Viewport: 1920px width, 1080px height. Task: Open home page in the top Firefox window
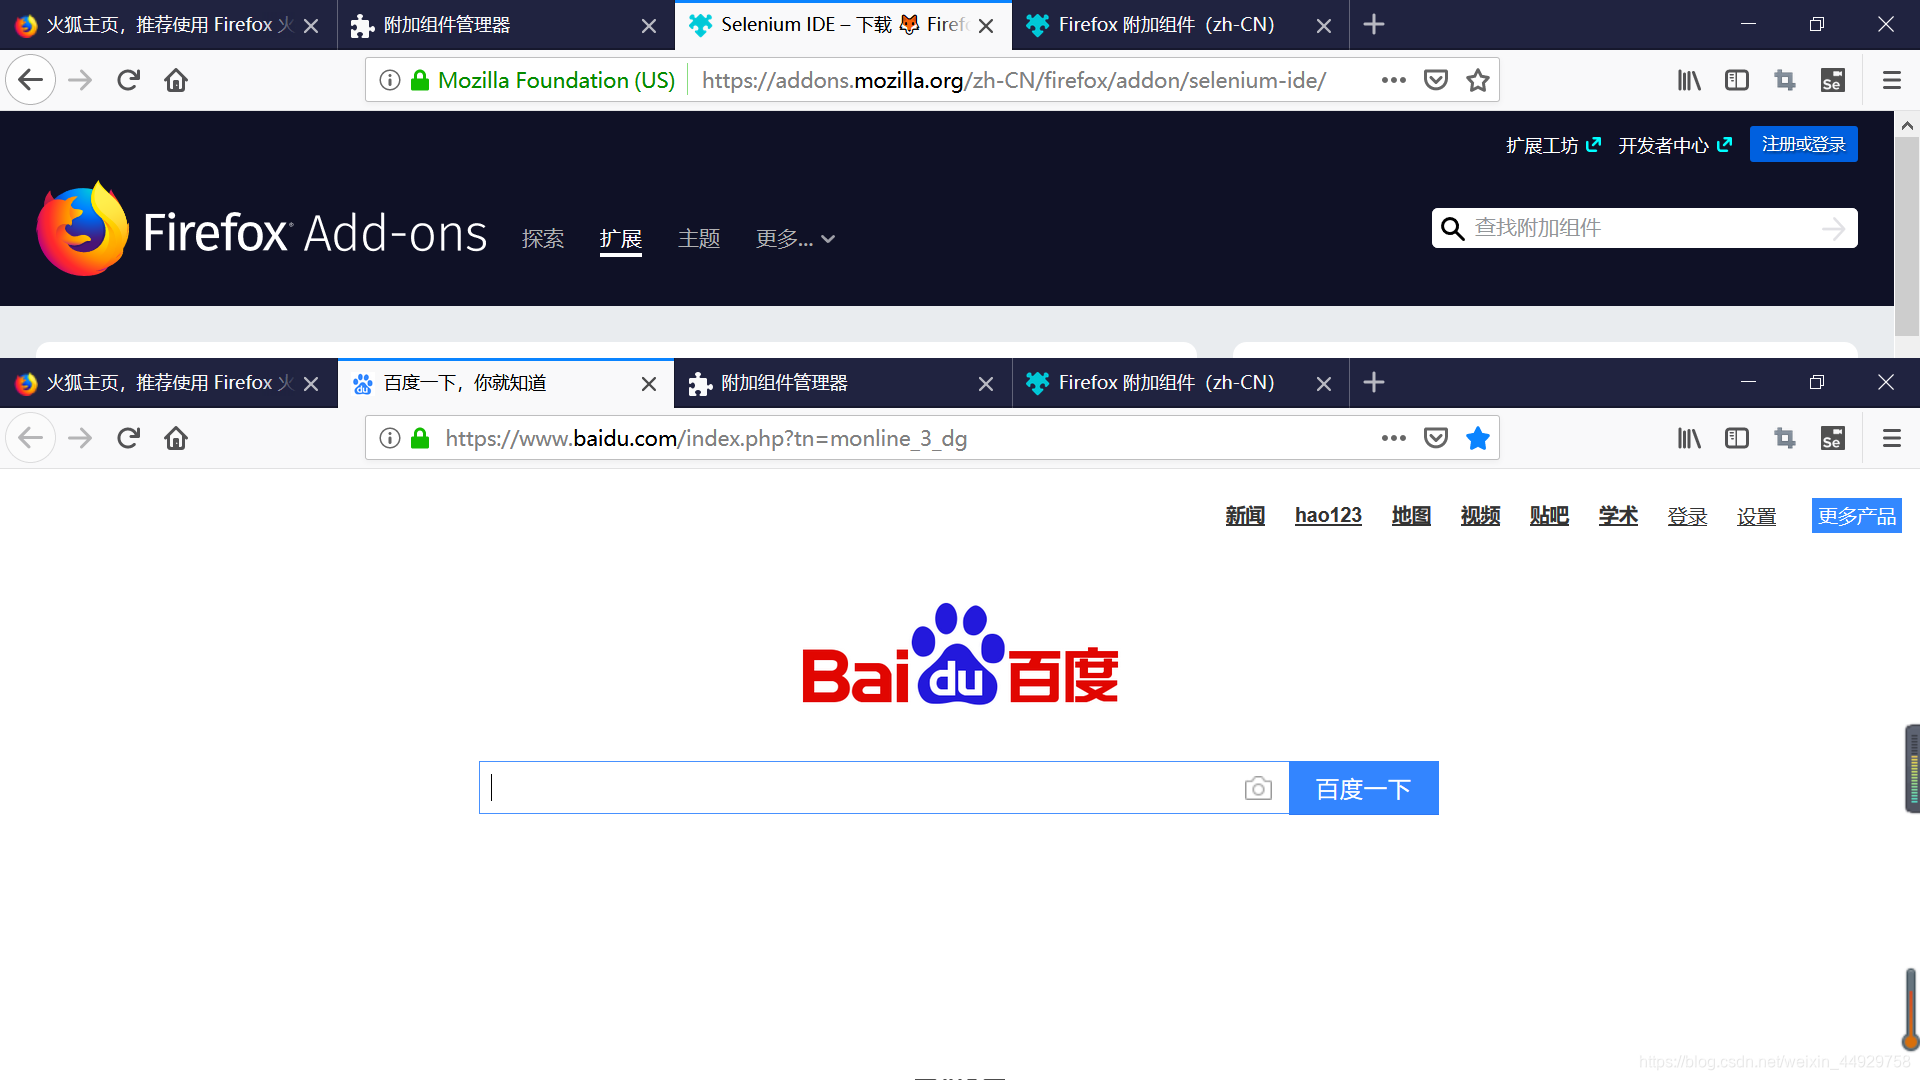176,80
